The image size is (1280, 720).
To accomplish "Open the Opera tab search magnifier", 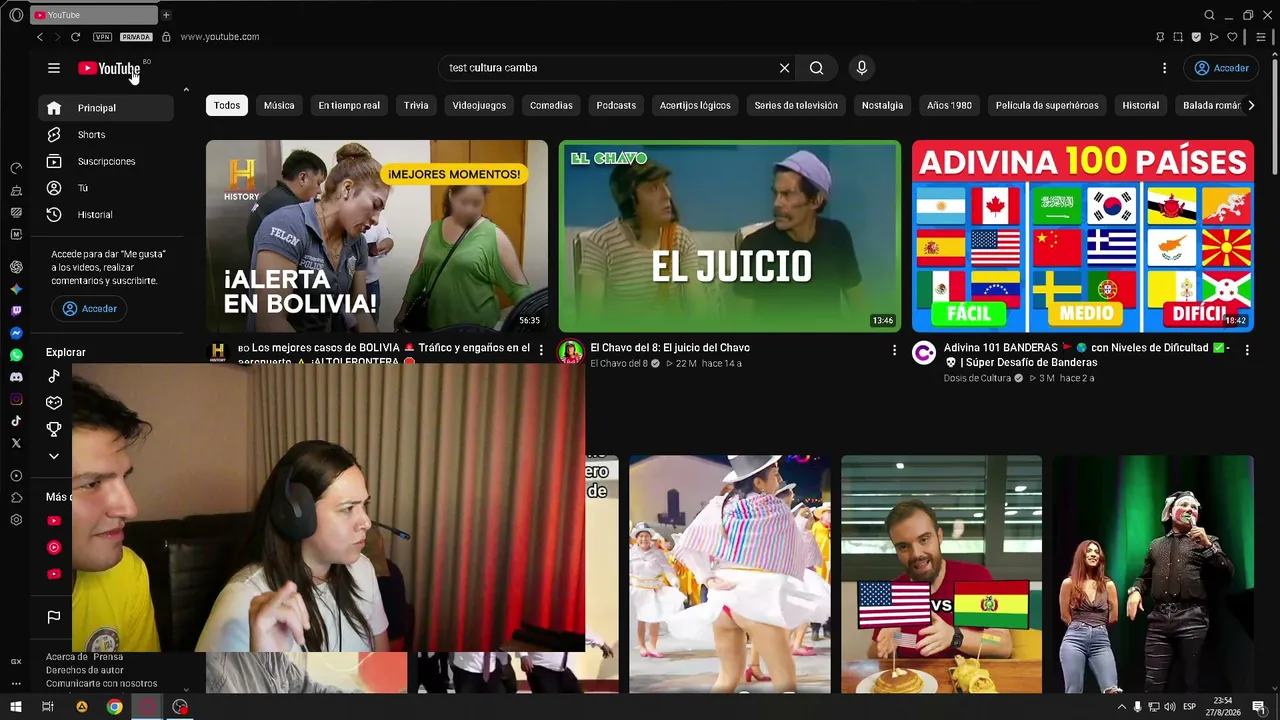I will click(x=1209, y=15).
